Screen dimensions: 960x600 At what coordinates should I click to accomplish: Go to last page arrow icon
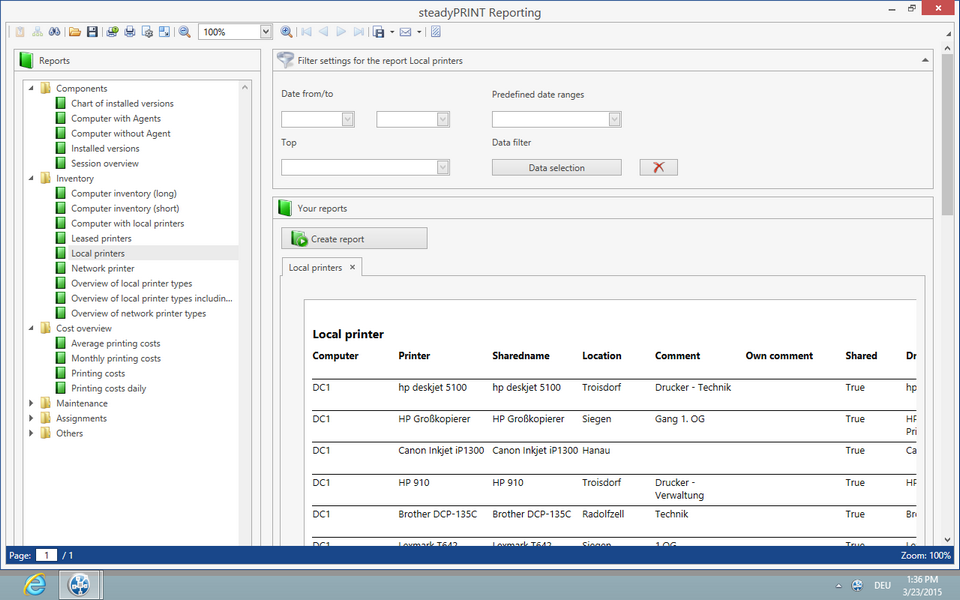359,32
